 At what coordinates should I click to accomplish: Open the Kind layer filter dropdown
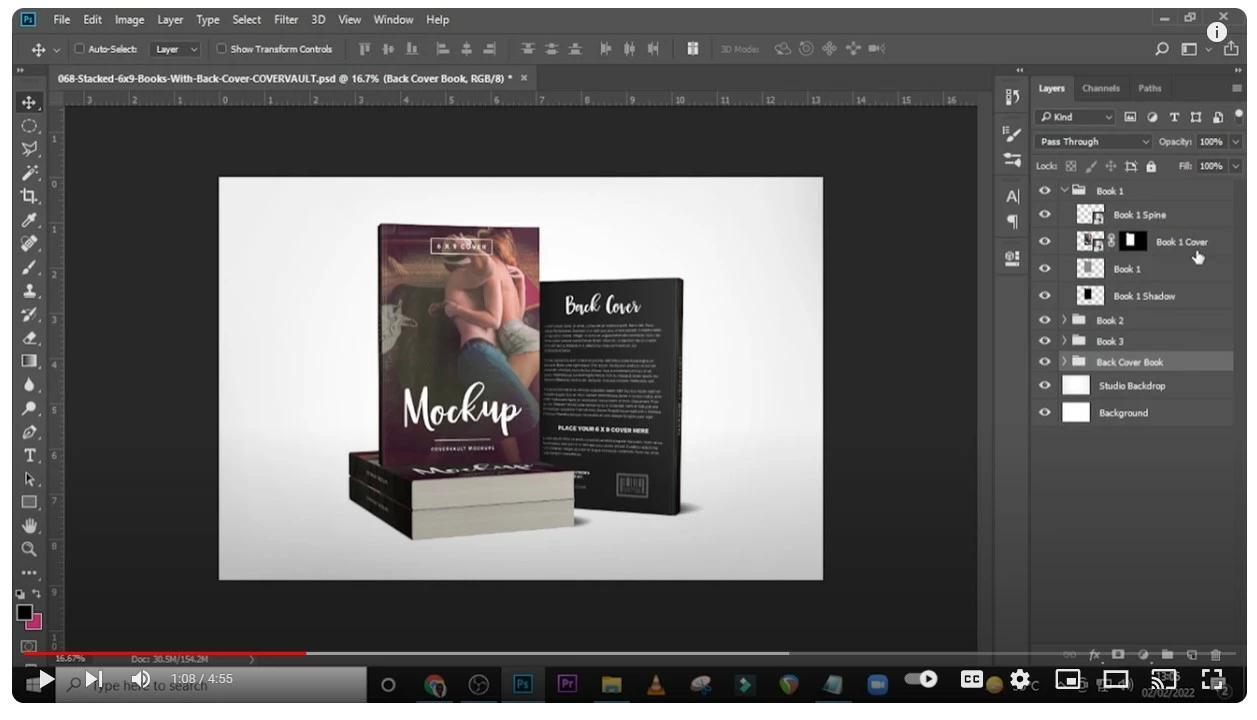tap(1076, 117)
